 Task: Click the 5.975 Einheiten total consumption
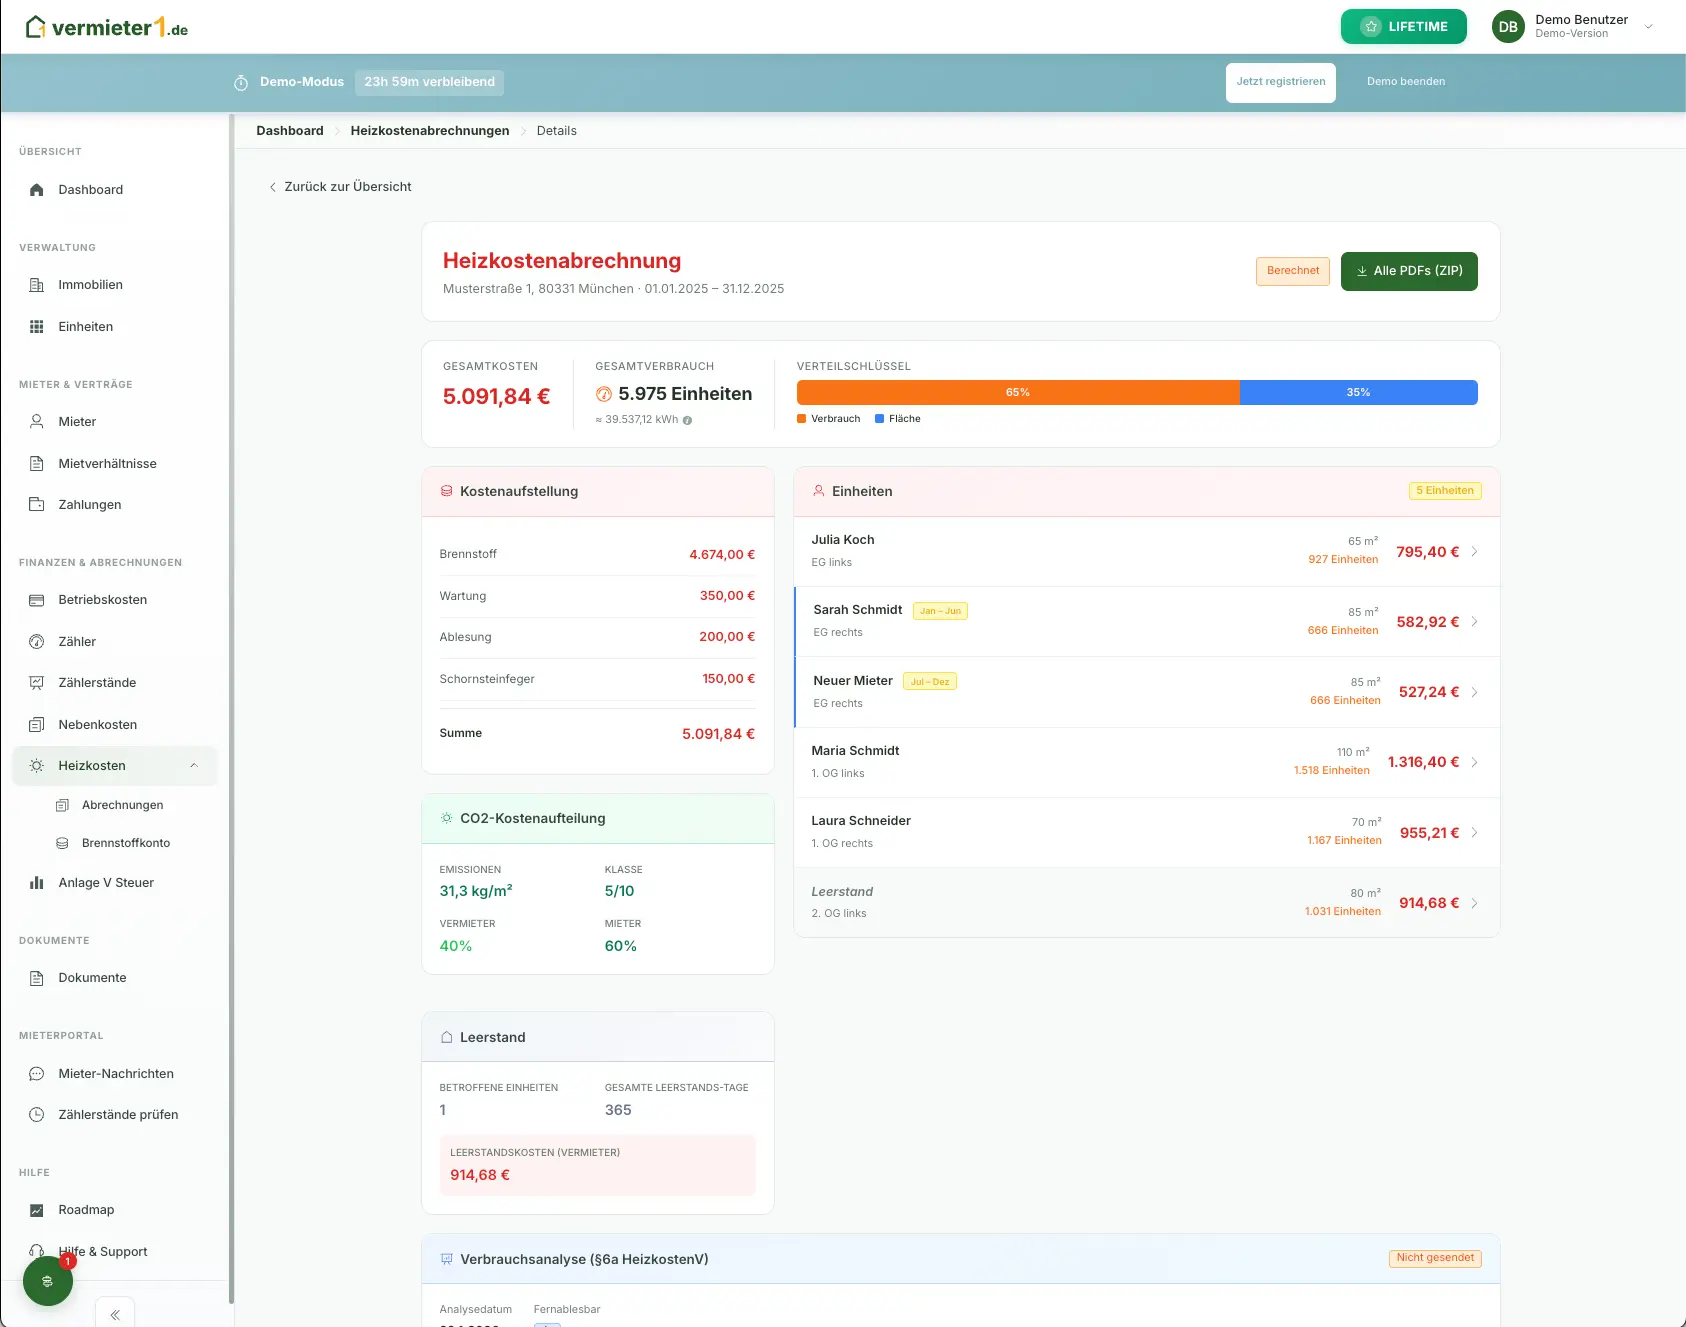coord(685,394)
